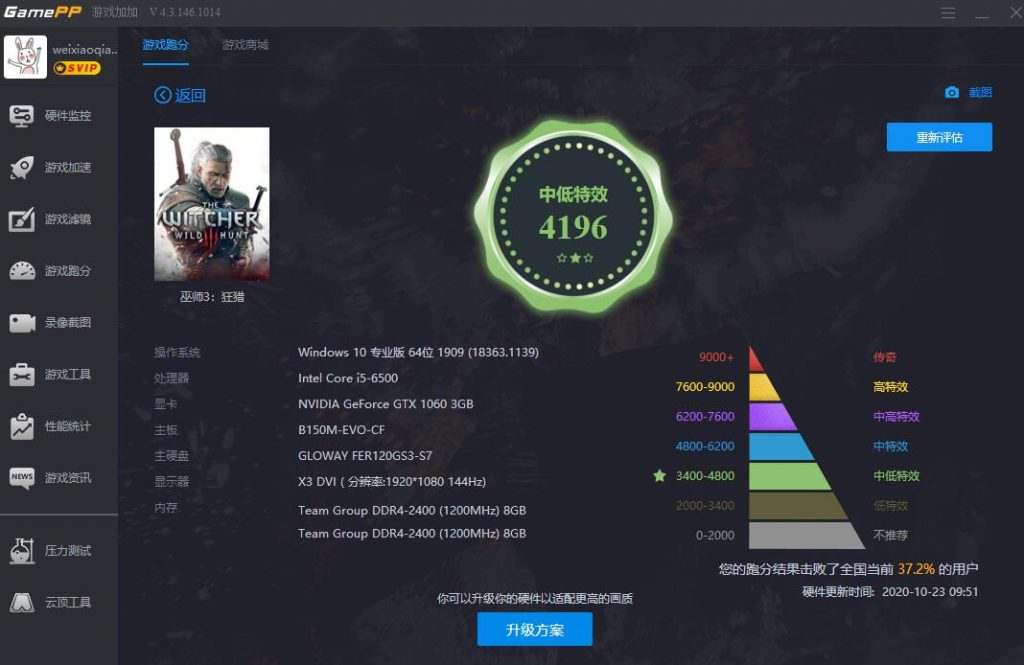The width and height of the screenshot is (1024, 665).
Task: Click the screenshot camera icon beside 截图
Action: coord(952,93)
